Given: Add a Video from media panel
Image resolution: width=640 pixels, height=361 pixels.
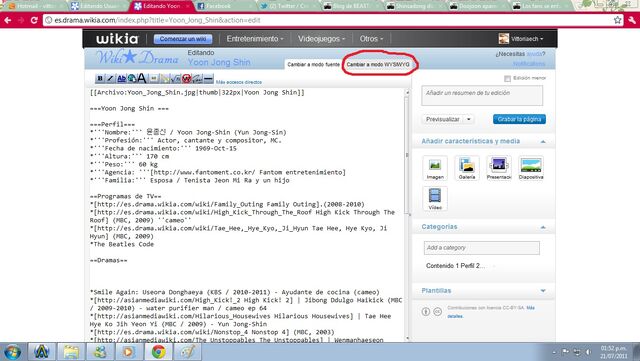Looking at the screenshot, I should [x=435, y=198].
